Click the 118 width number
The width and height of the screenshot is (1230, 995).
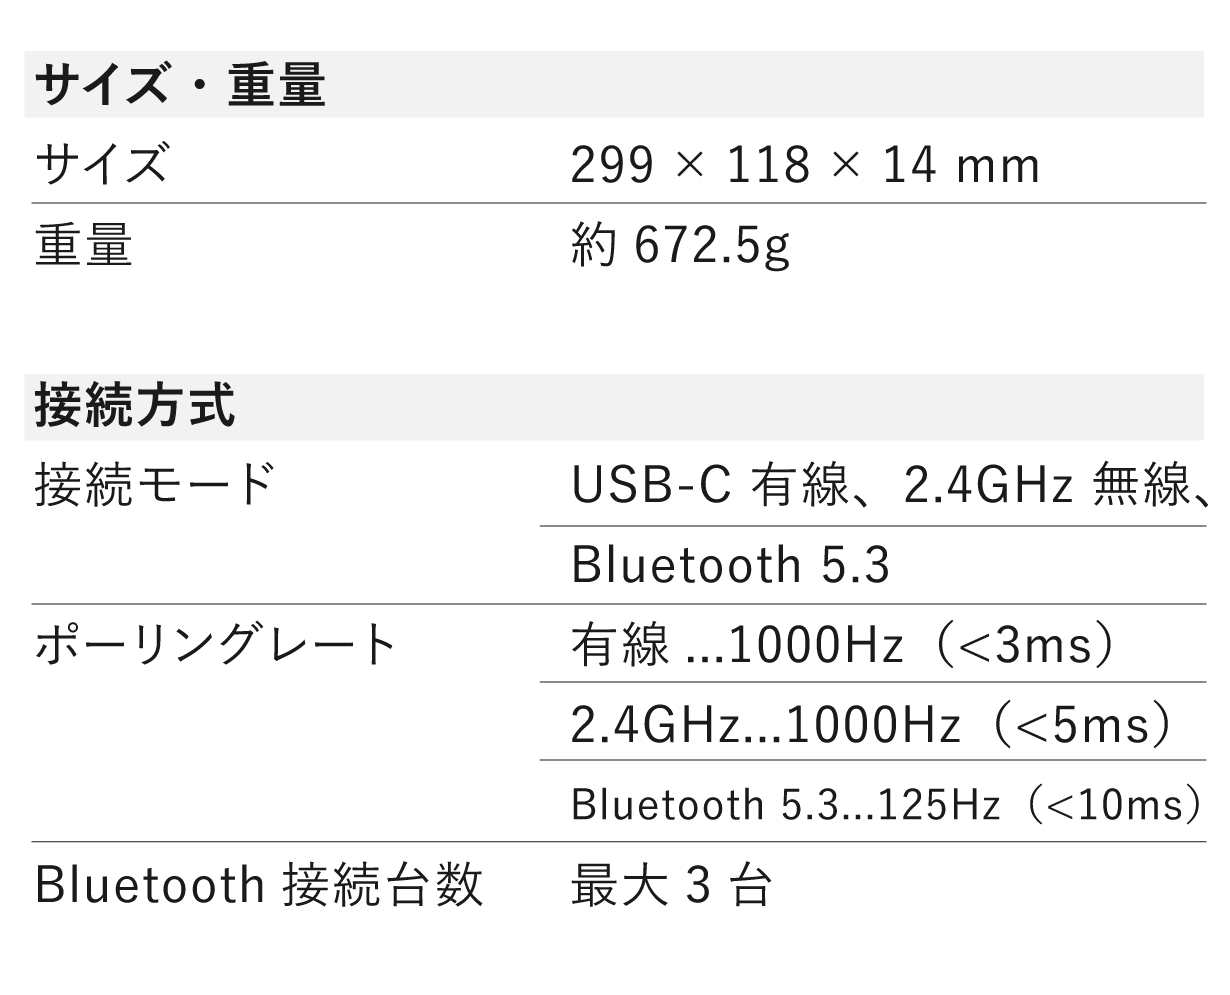(768, 165)
